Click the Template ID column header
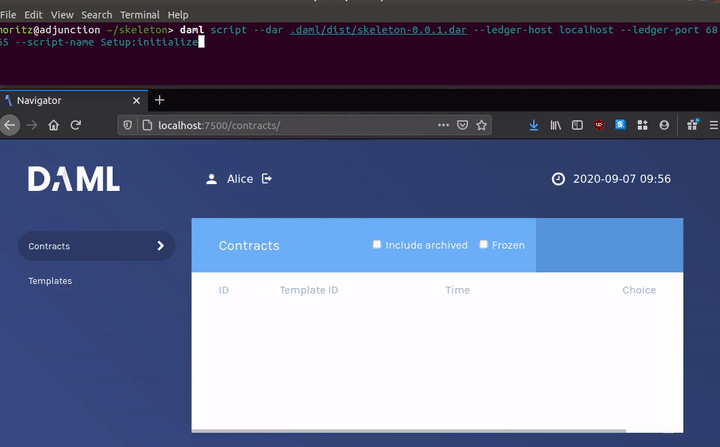 [x=309, y=290]
